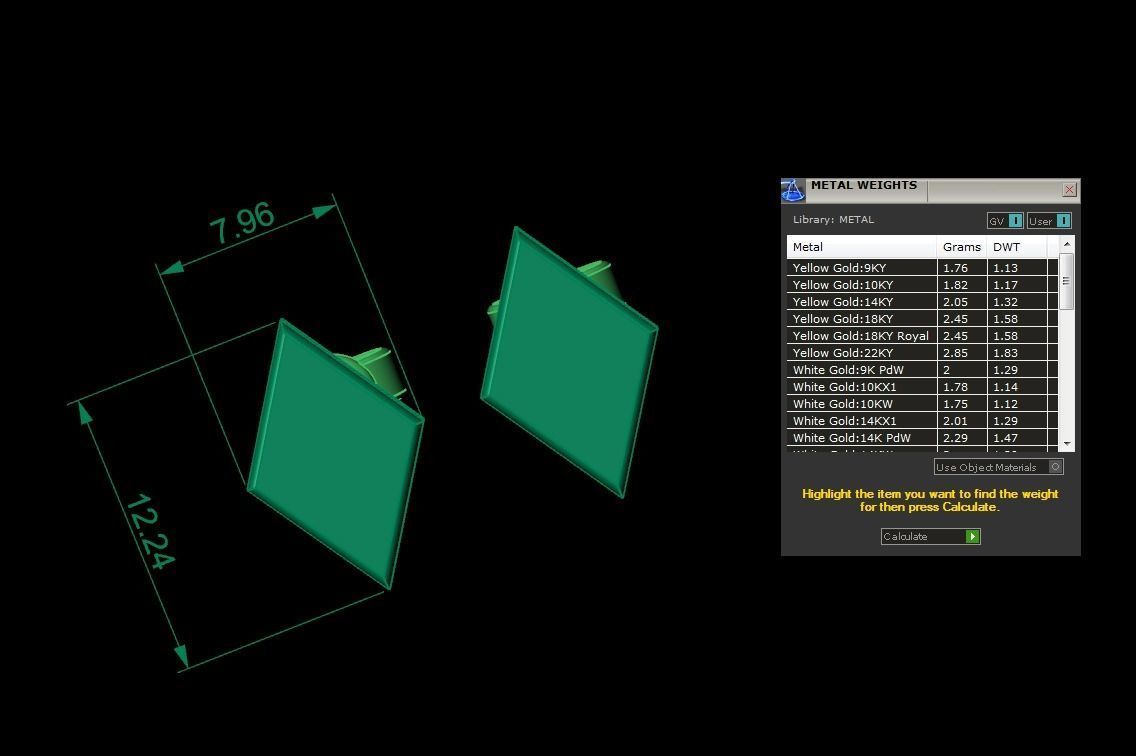Select the White Gold:14KX1 row

point(922,421)
